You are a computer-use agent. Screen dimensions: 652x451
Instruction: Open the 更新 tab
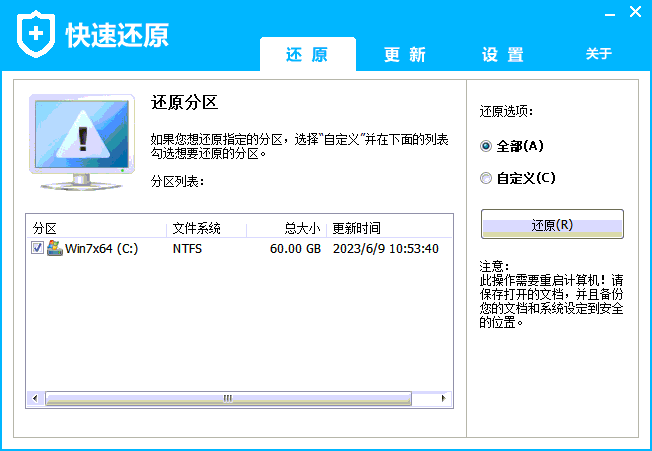tap(405, 54)
